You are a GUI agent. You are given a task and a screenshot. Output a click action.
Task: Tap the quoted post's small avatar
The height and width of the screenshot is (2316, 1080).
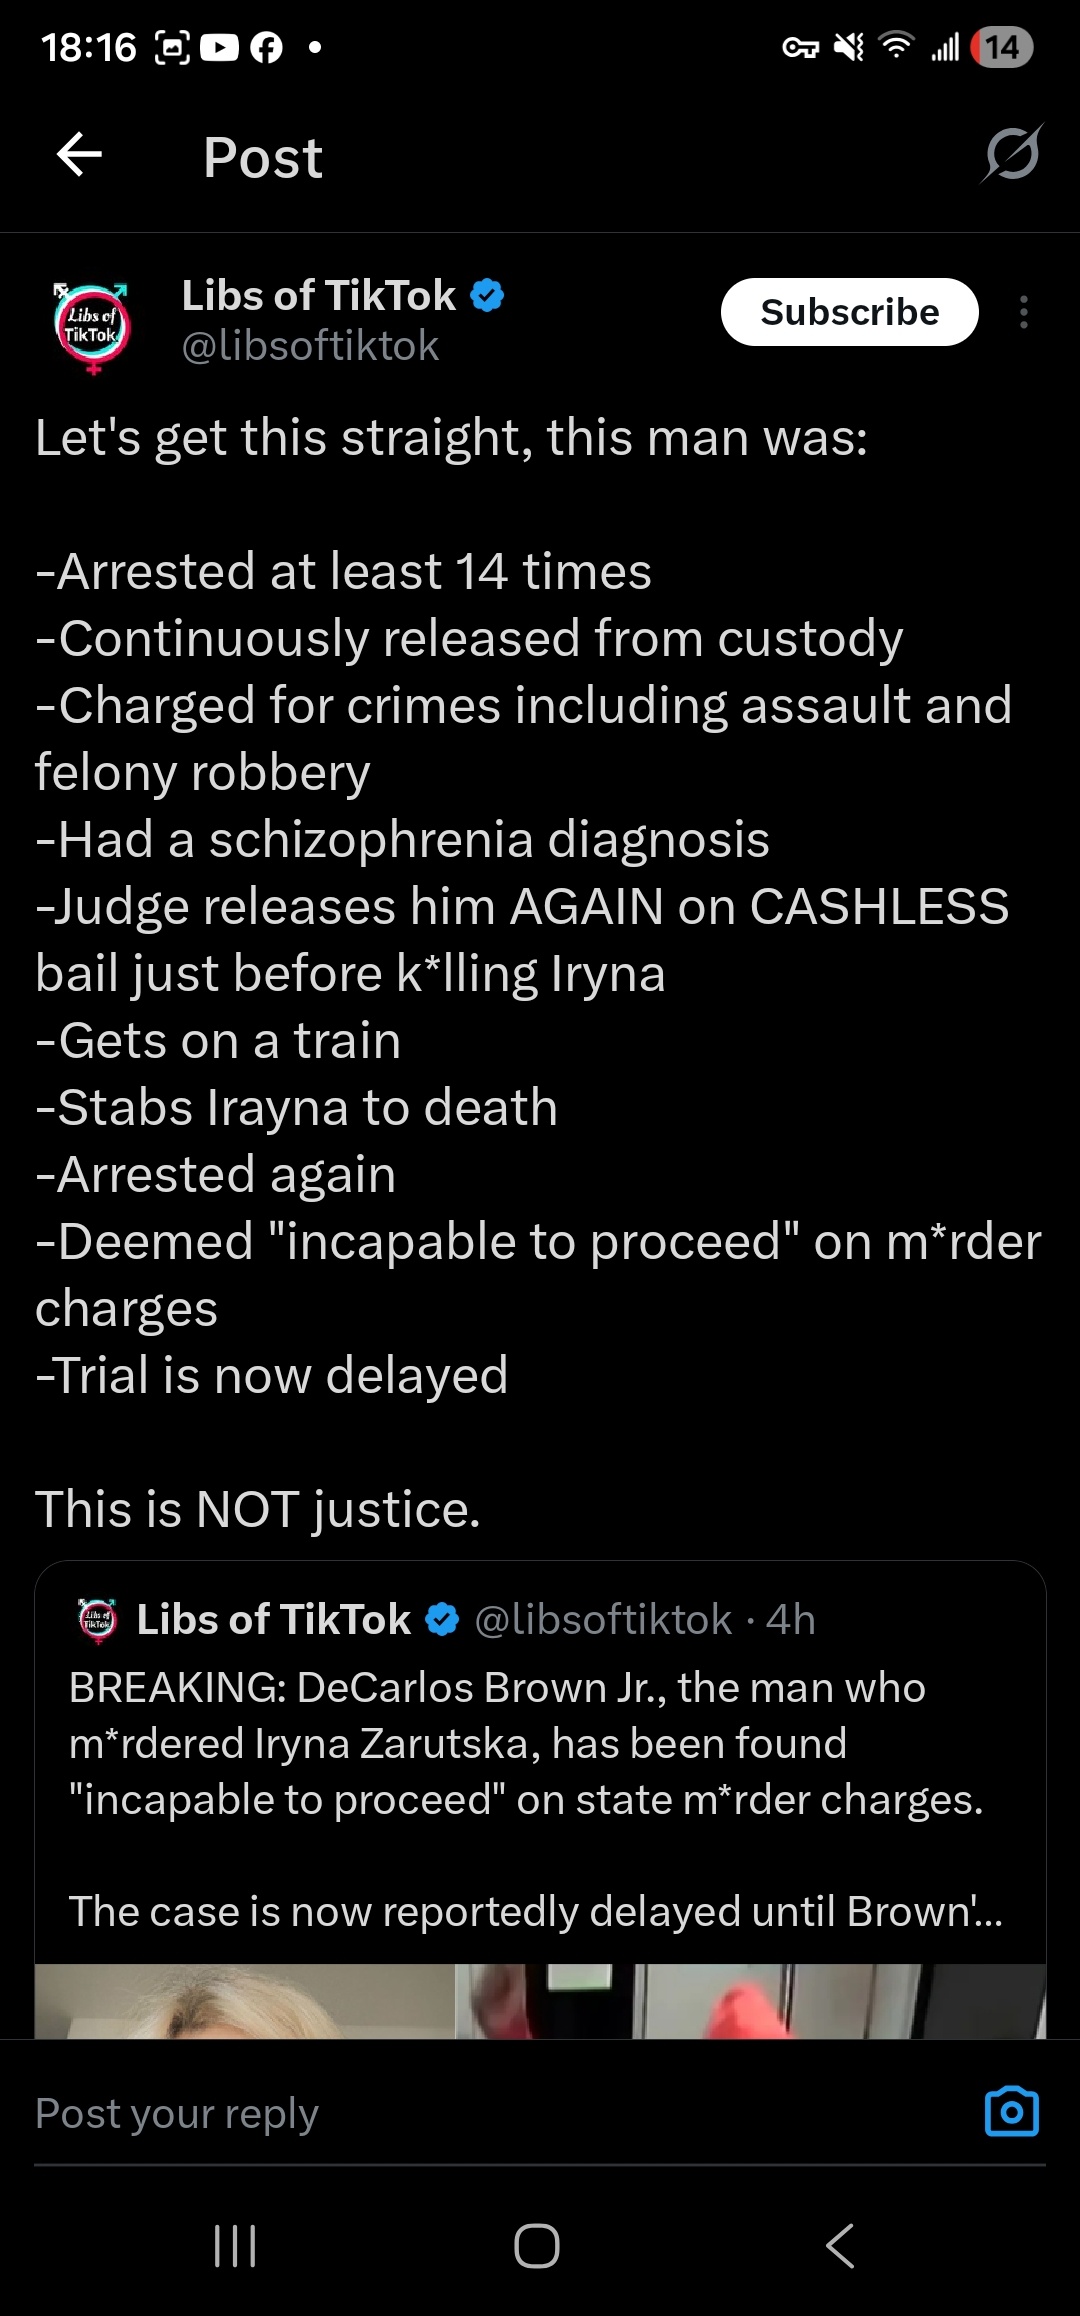tap(97, 1620)
